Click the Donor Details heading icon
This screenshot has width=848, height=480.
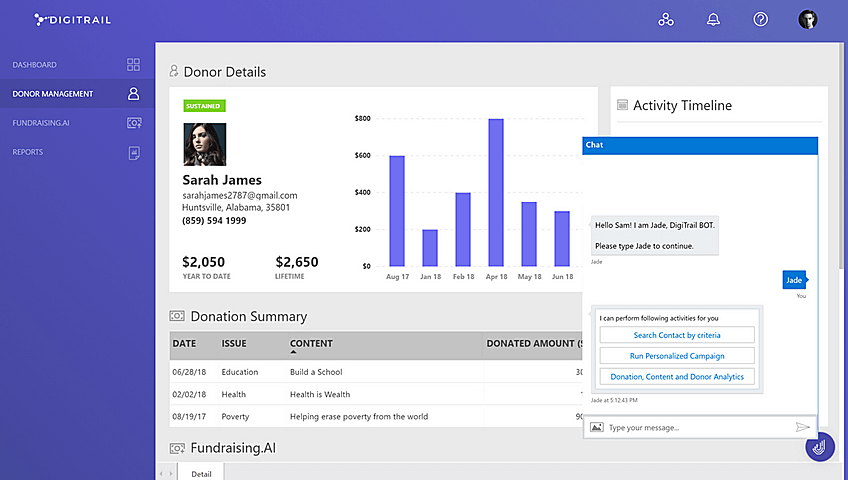pyautogui.click(x=174, y=71)
